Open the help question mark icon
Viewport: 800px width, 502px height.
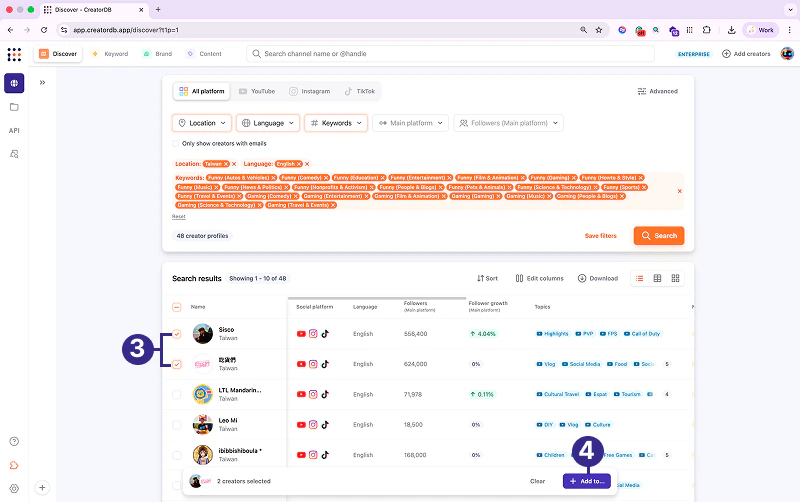(14, 441)
